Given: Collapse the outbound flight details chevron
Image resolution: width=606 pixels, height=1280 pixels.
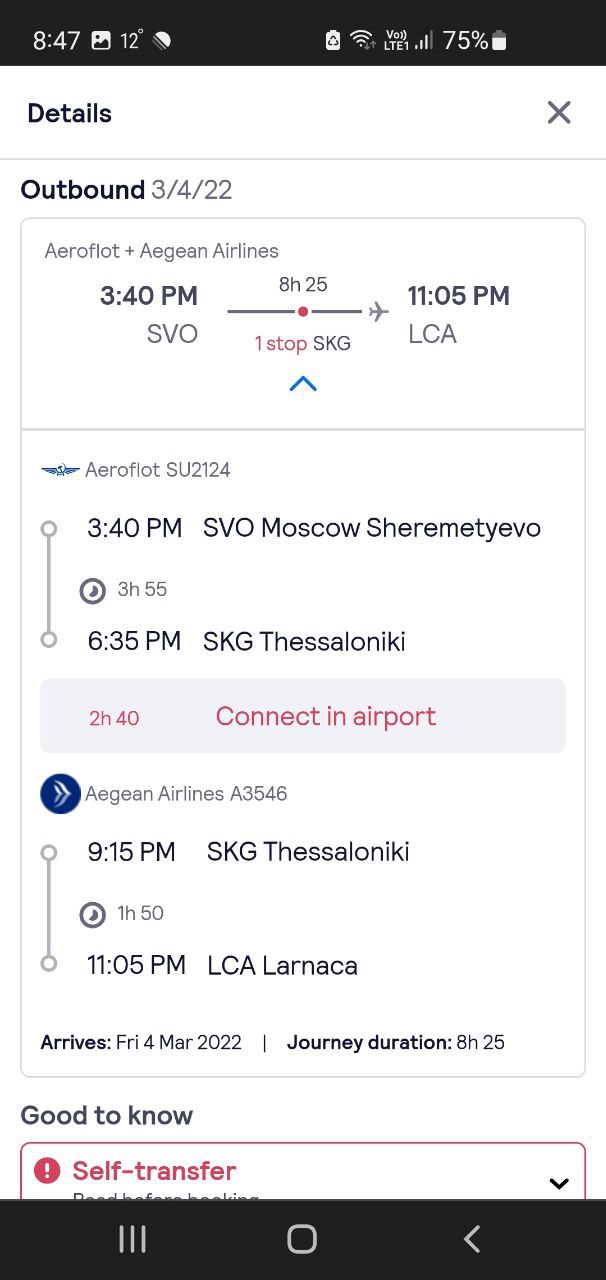Looking at the screenshot, I should (x=303, y=384).
